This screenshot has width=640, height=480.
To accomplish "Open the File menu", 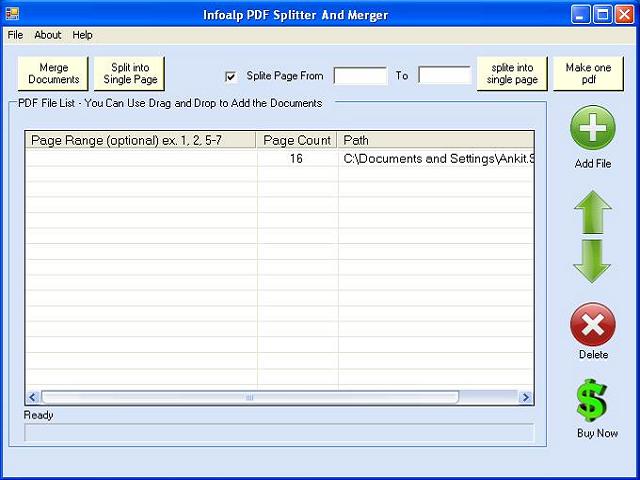I will coord(15,35).
